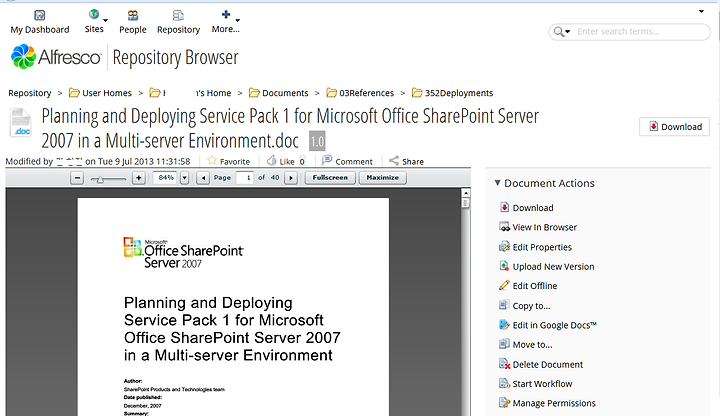Open the 352Deployments breadcrumb folder
The width and height of the screenshot is (720, 416).
(452, 93)
